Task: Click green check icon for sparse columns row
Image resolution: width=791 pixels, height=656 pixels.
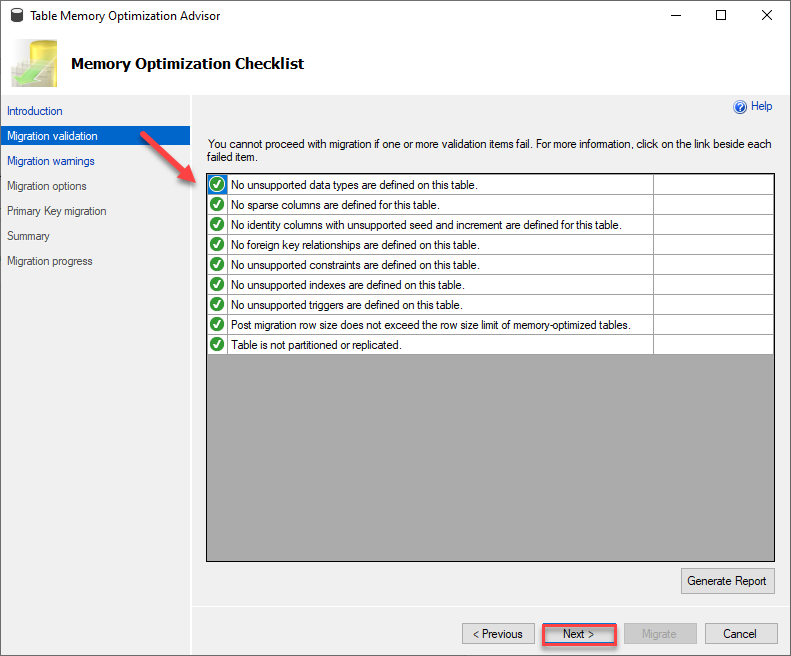Action: [x=217, y=204]
